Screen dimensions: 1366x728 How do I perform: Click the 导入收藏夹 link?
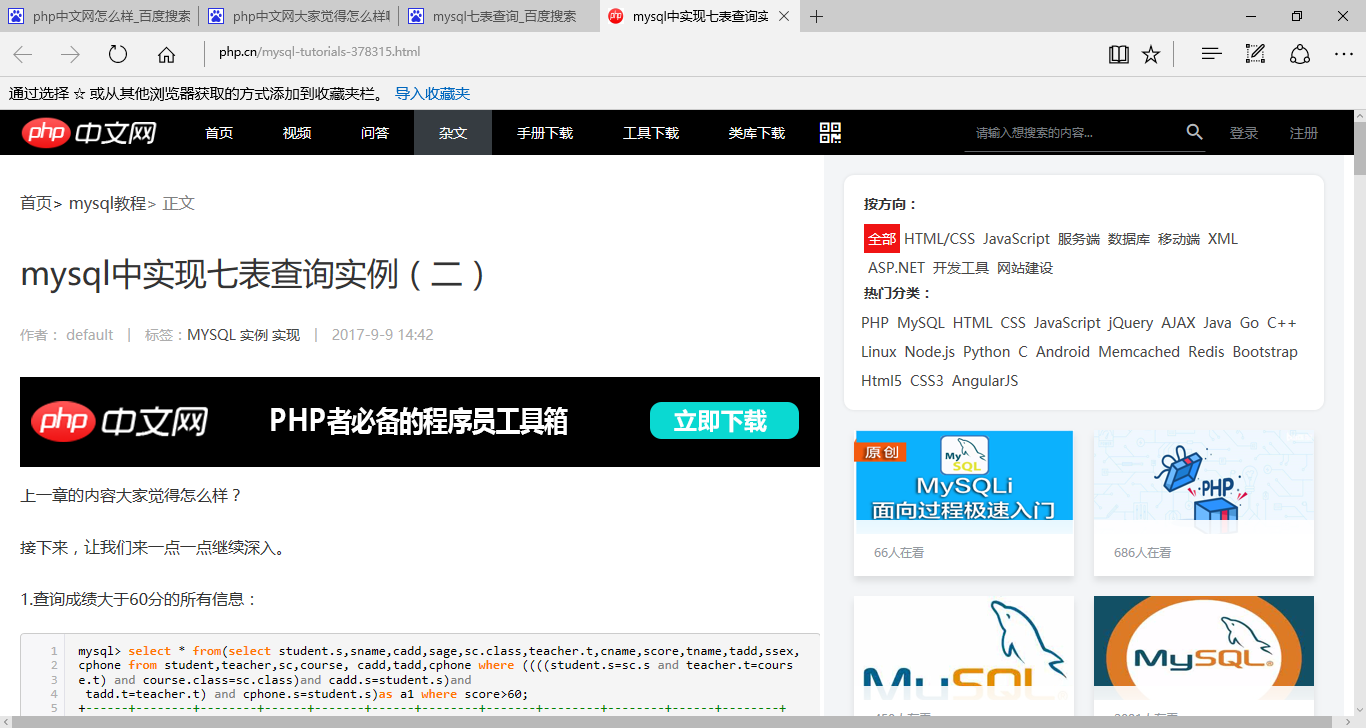coord(432,94)
